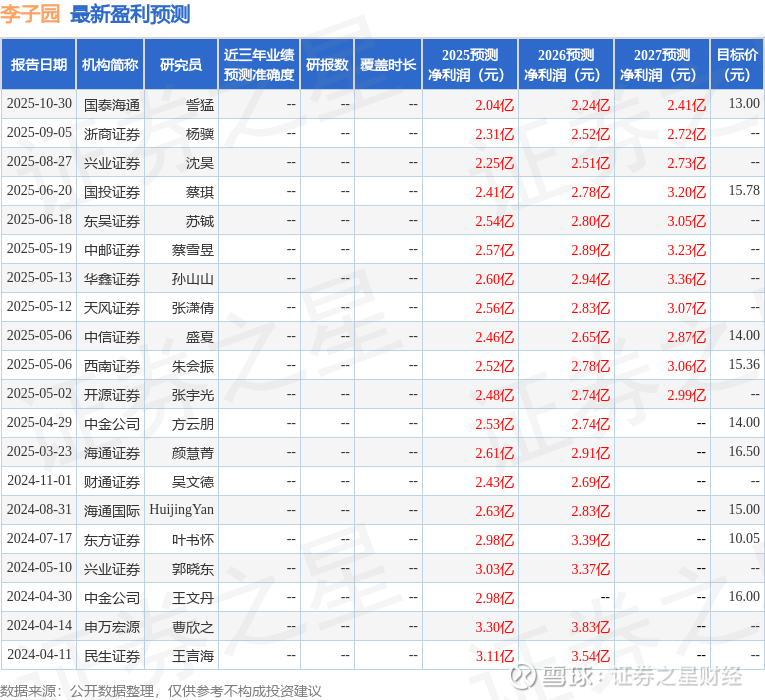
Task: Click the 海通证券 institution cell
Action: click(112, 453)
